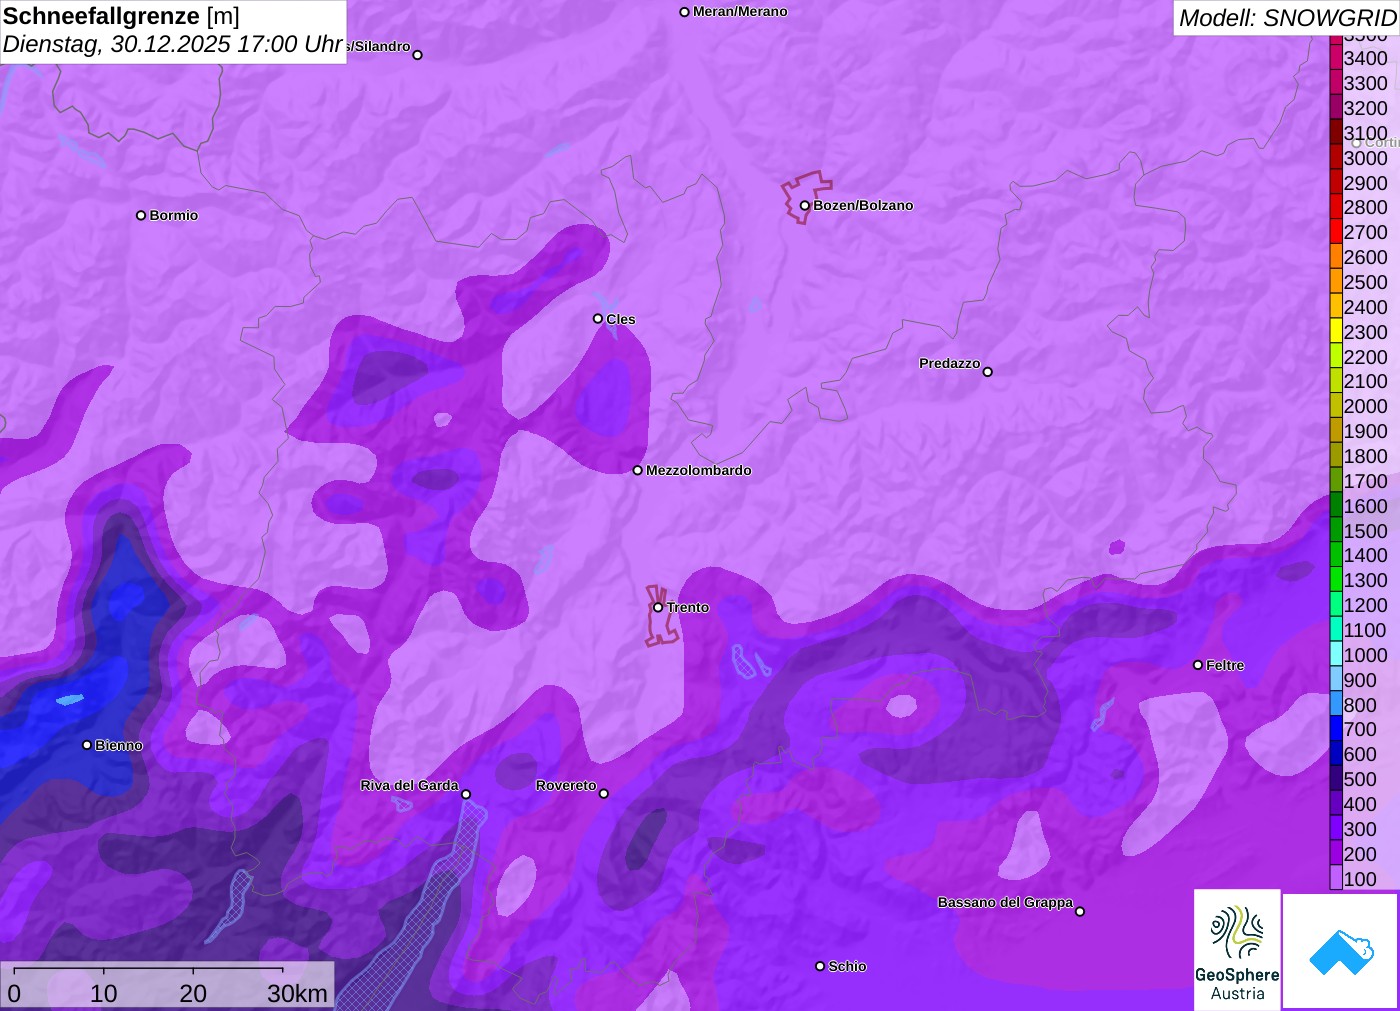Select the Bozen/Bolzano marker dot
This screenshot has height=1011, width=1400.
(x=804, y=205)
